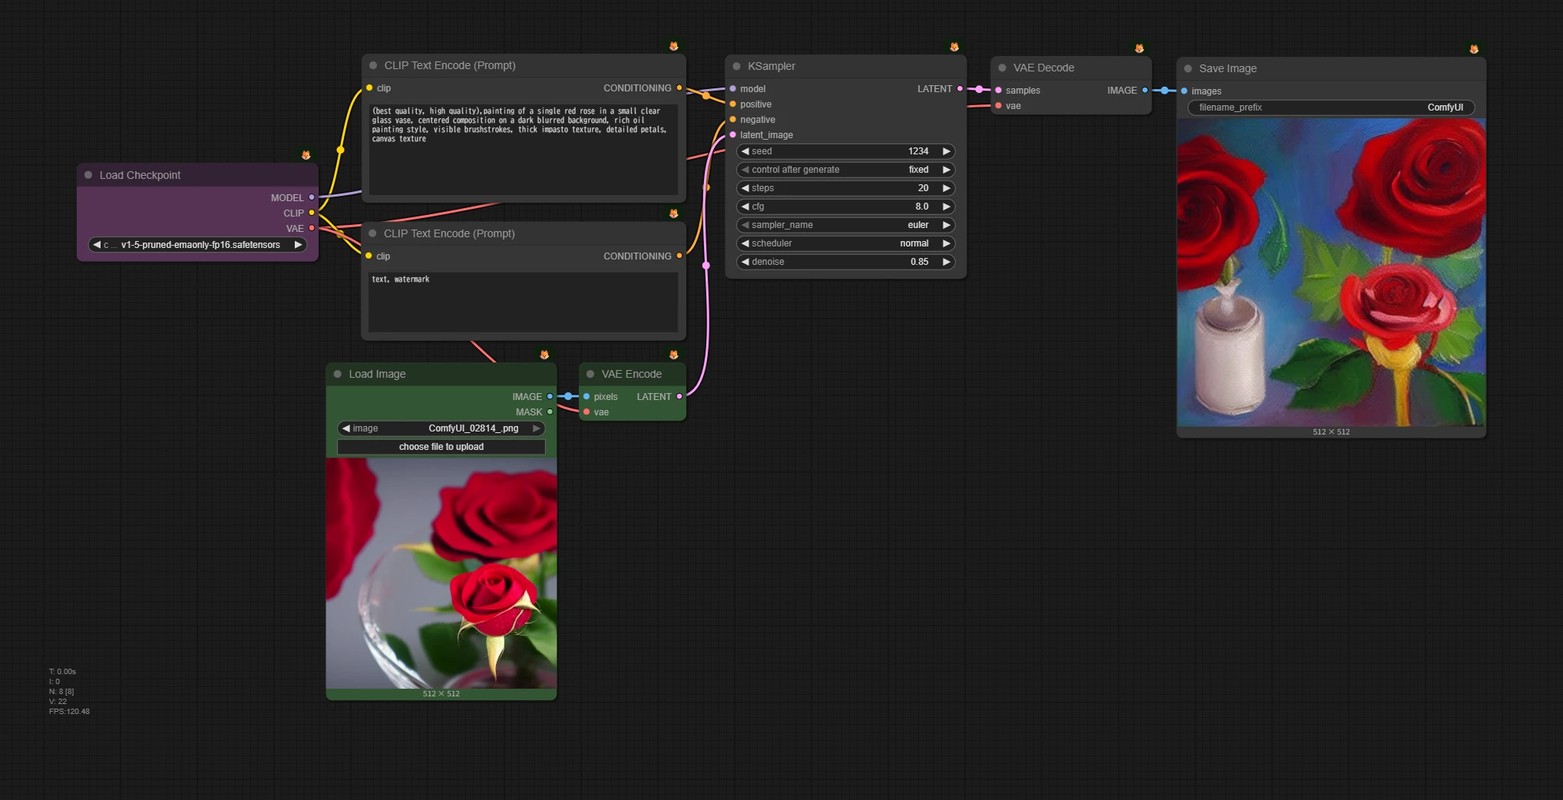The image size is (1563, 800).
Task: Click the fox badge icon above Load Checkpoint node
Action: tap(306, 155)
